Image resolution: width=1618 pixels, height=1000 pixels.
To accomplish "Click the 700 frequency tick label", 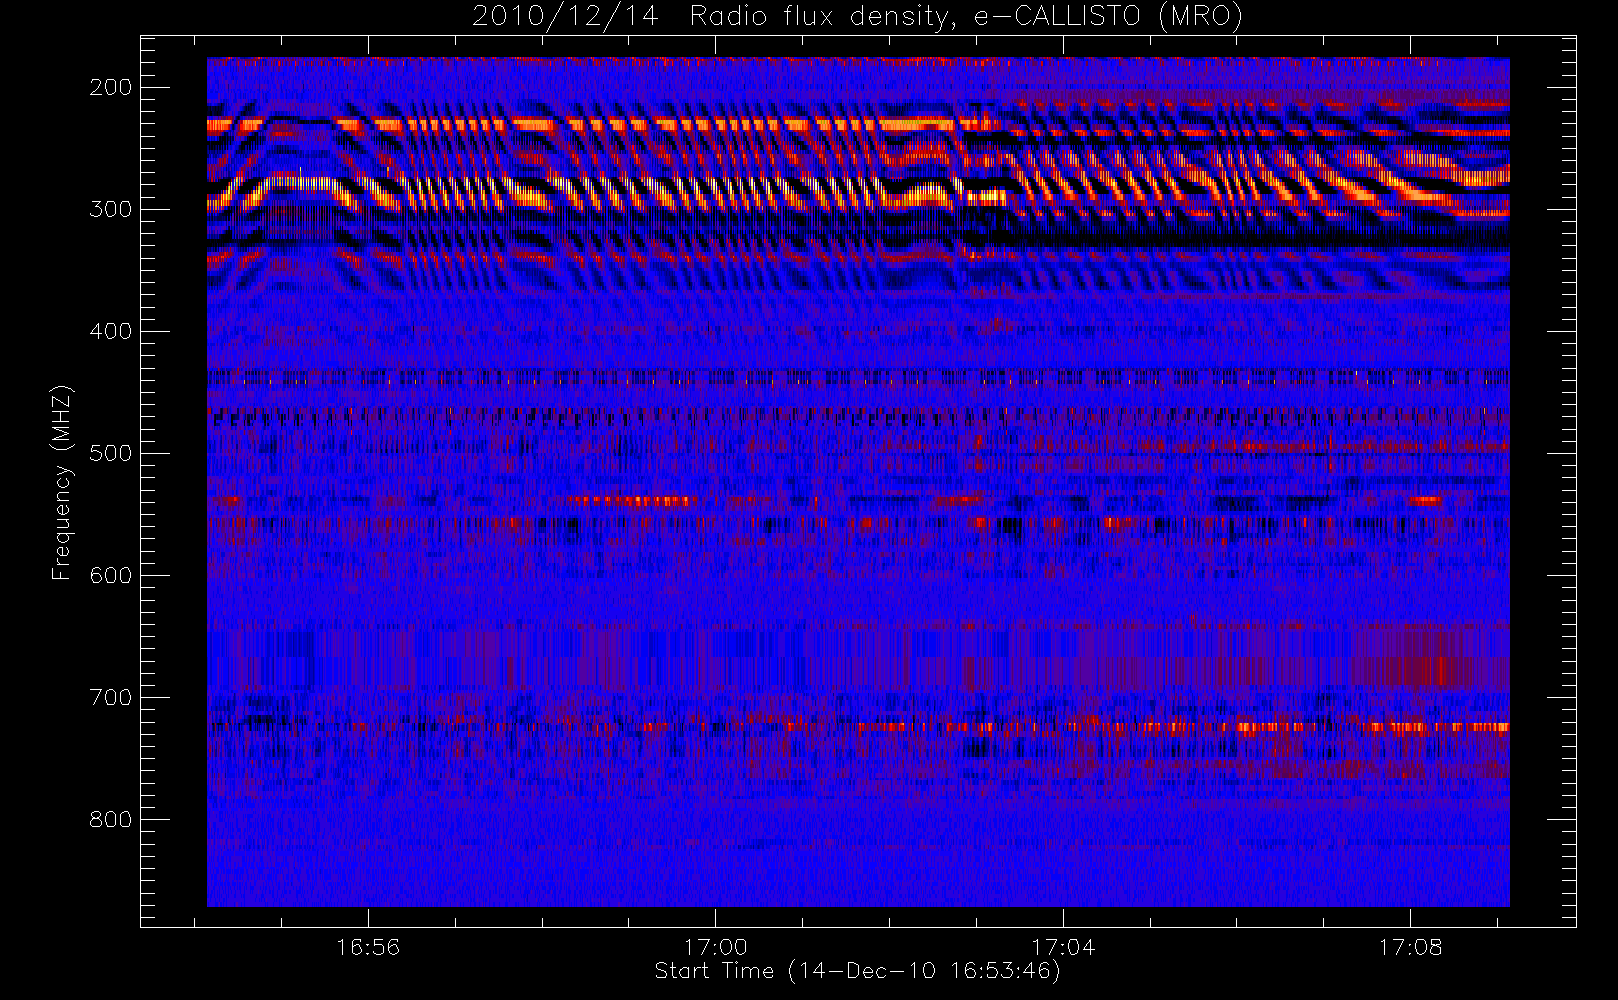I will point(110,697).
